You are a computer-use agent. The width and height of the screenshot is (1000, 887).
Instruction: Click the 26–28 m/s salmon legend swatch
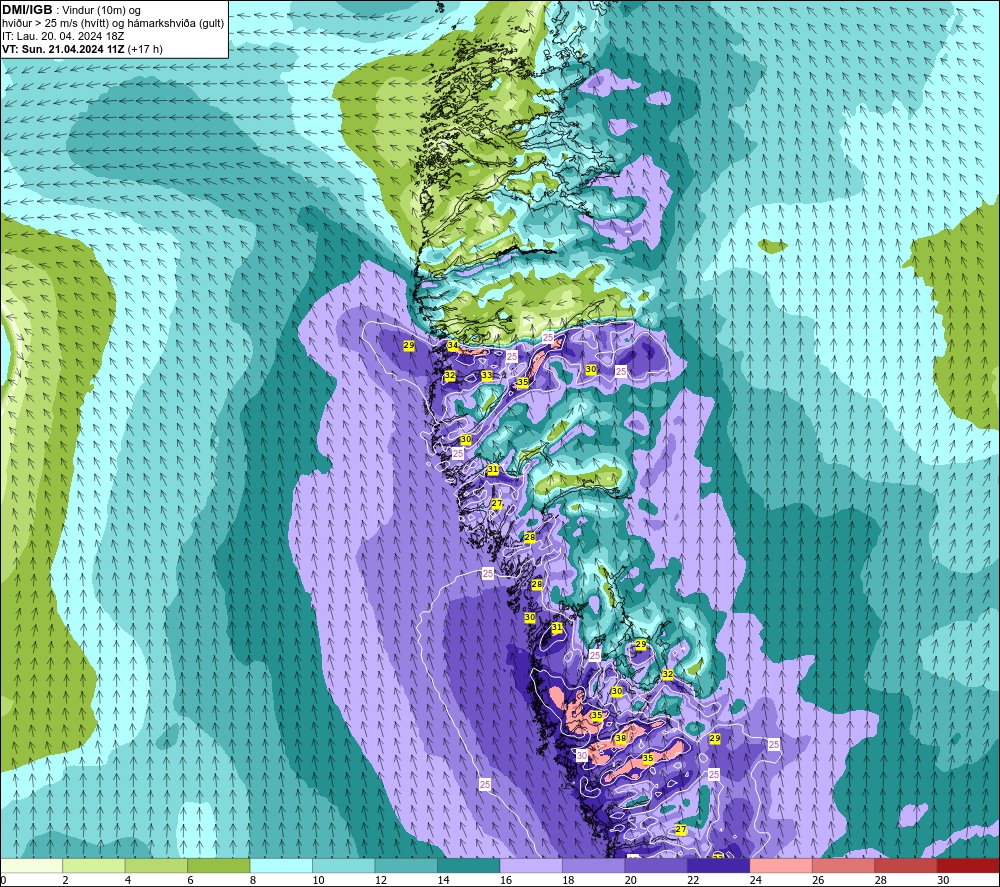[844, 866]
